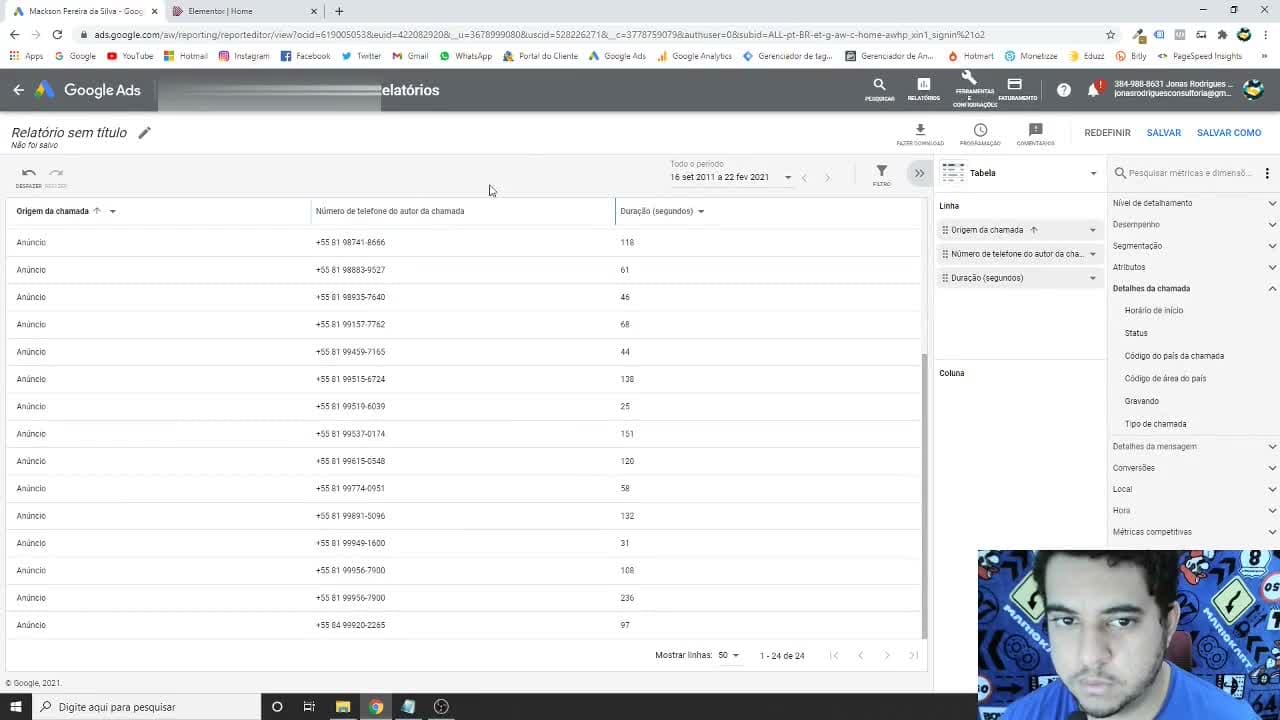
Task: Open Chrome in Windows taskbar
Action: [x=375, y=707]
